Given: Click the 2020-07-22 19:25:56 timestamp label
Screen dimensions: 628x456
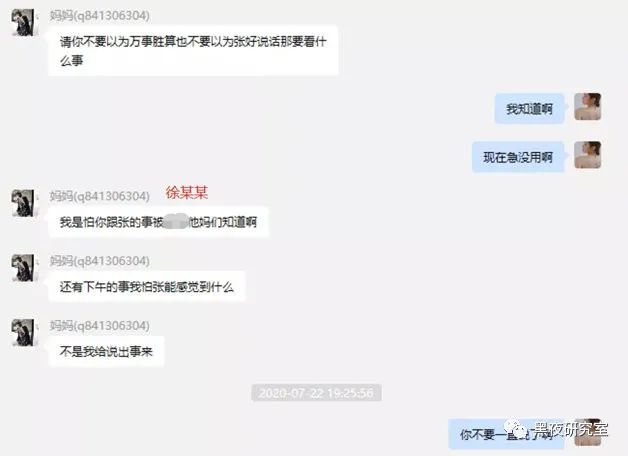Looking at the screenshot, I should click(x=316, y=393).
